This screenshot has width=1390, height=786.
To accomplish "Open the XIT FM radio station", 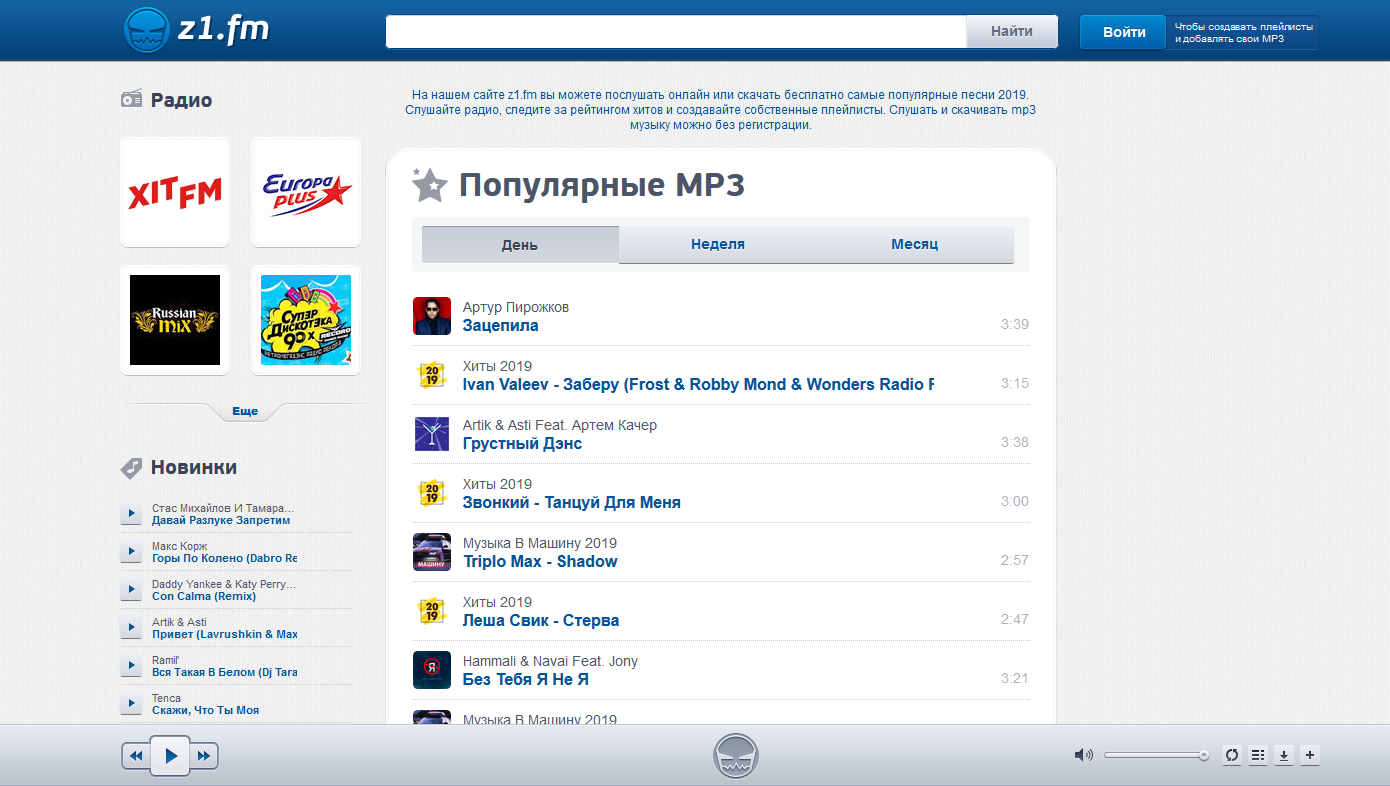I will pos(175,192).
